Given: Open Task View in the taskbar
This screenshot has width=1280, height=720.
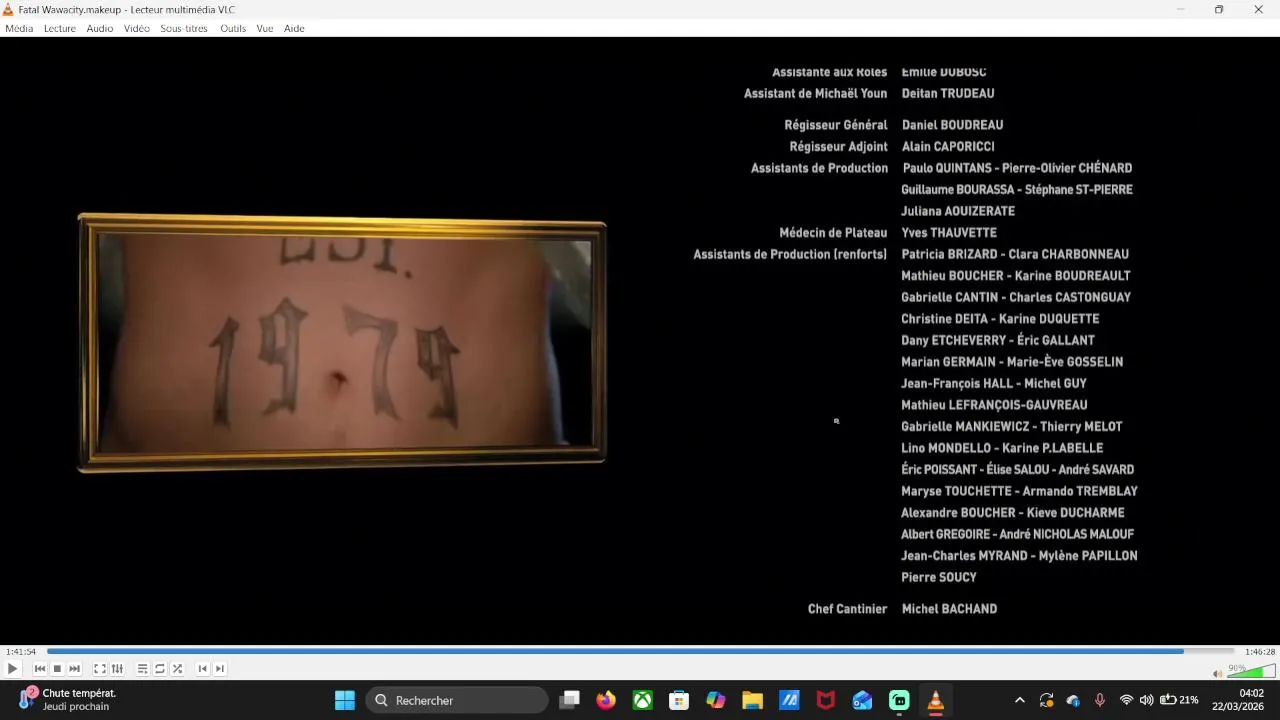Looking at the screenshot, I should tap(569, 700).
